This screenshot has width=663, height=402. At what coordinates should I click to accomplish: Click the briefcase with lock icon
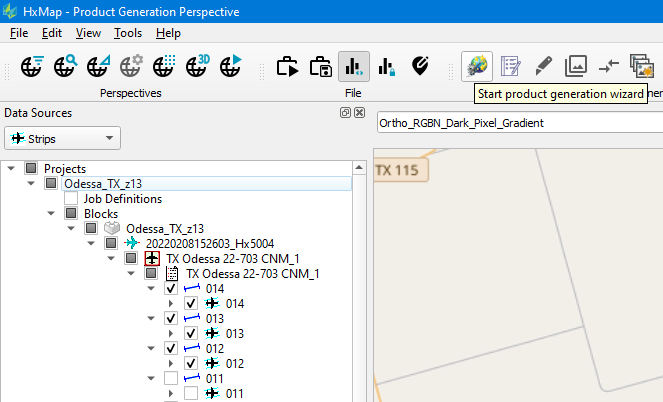[x=321, y=67]
